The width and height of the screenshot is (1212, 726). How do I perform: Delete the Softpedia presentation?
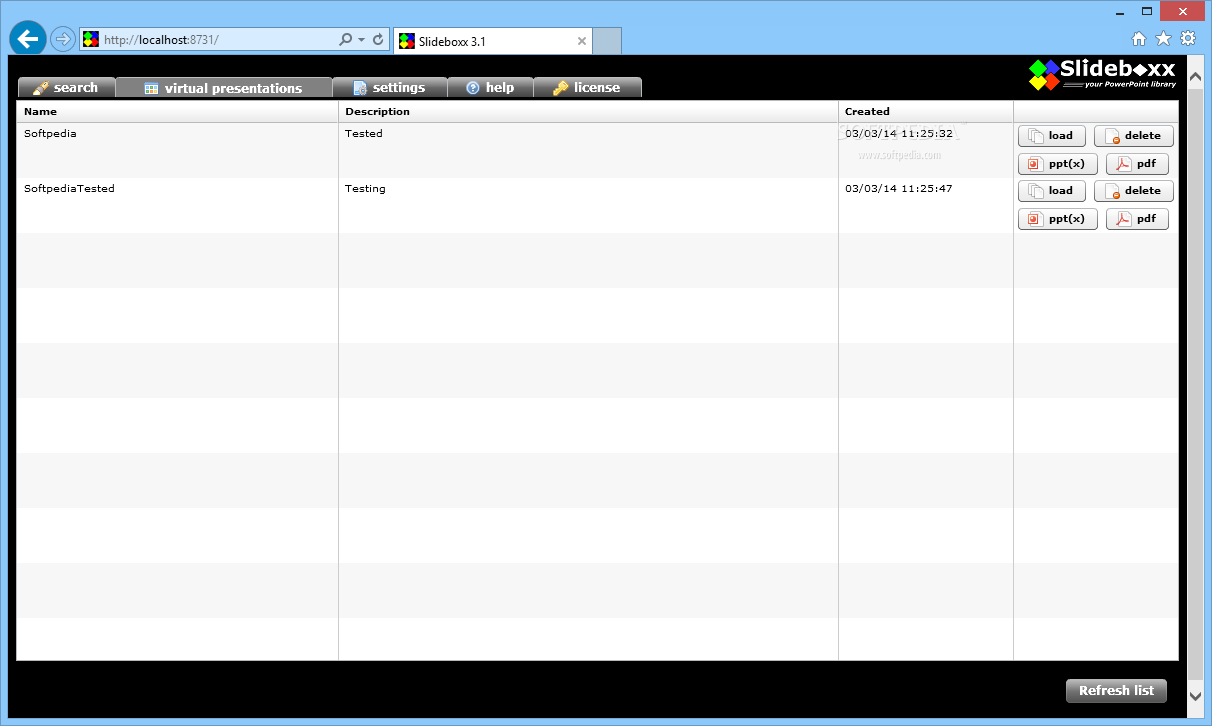[1134, 136]
